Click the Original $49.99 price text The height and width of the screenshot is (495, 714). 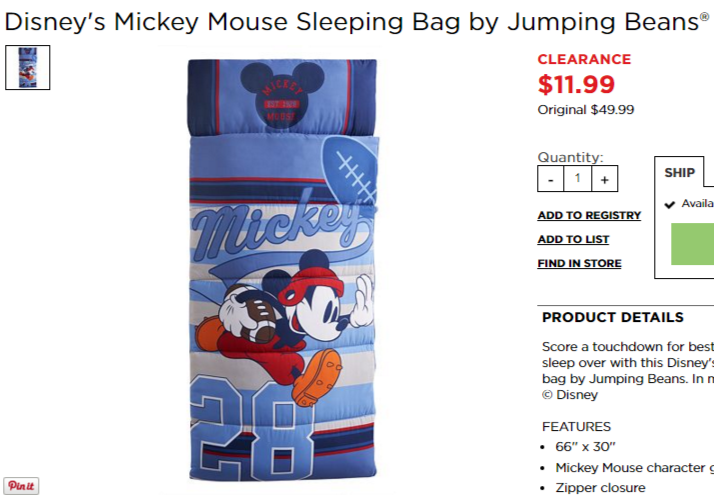click(586, 110)
